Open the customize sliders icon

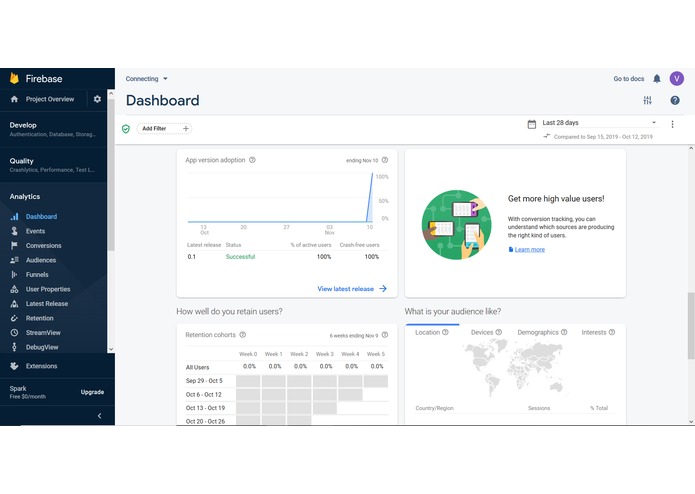(647, 100)
